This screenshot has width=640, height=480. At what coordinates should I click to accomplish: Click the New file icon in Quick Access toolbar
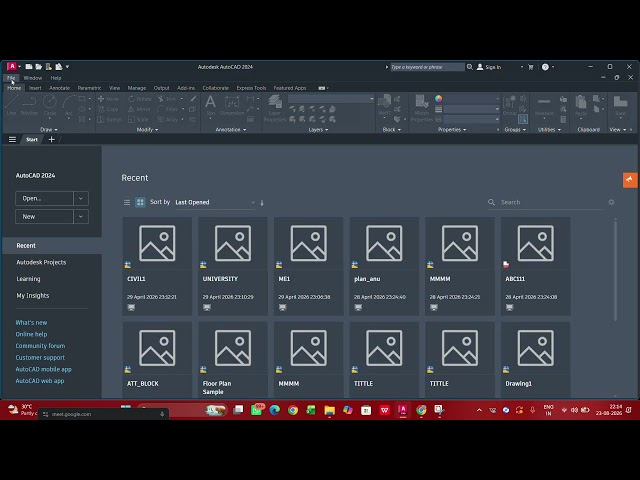[29, 67]
